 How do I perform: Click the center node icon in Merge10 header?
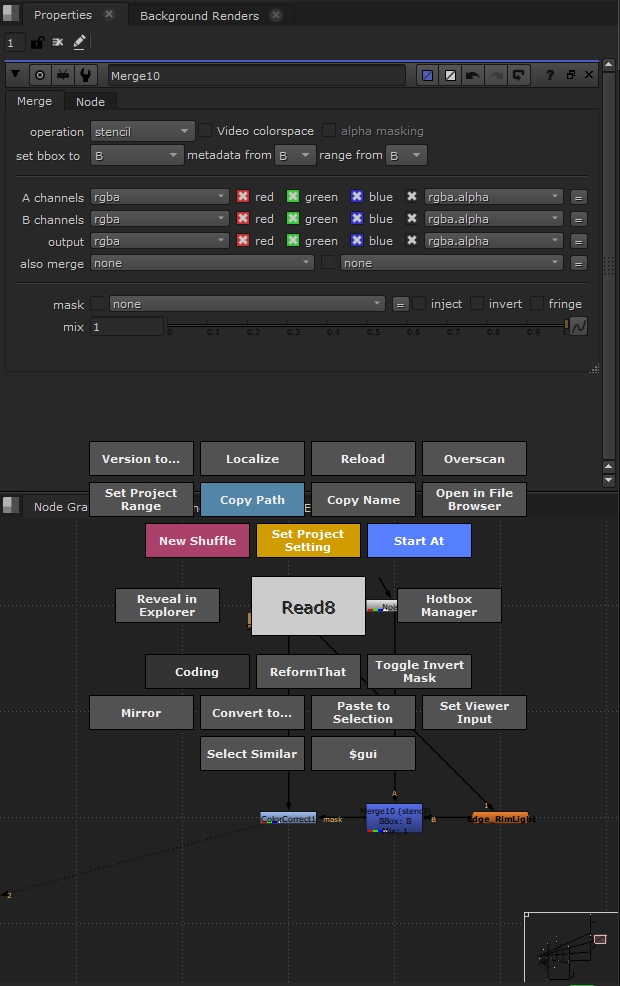point(40,75)
